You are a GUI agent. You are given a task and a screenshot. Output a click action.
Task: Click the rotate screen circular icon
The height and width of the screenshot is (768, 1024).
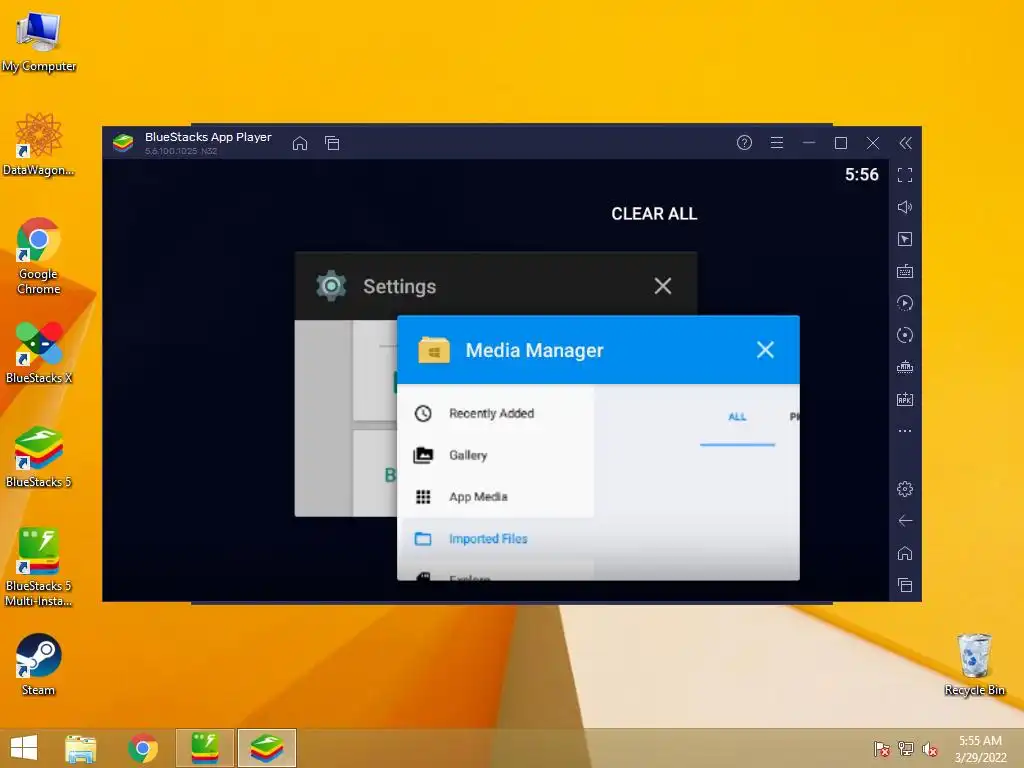(905, 335)
